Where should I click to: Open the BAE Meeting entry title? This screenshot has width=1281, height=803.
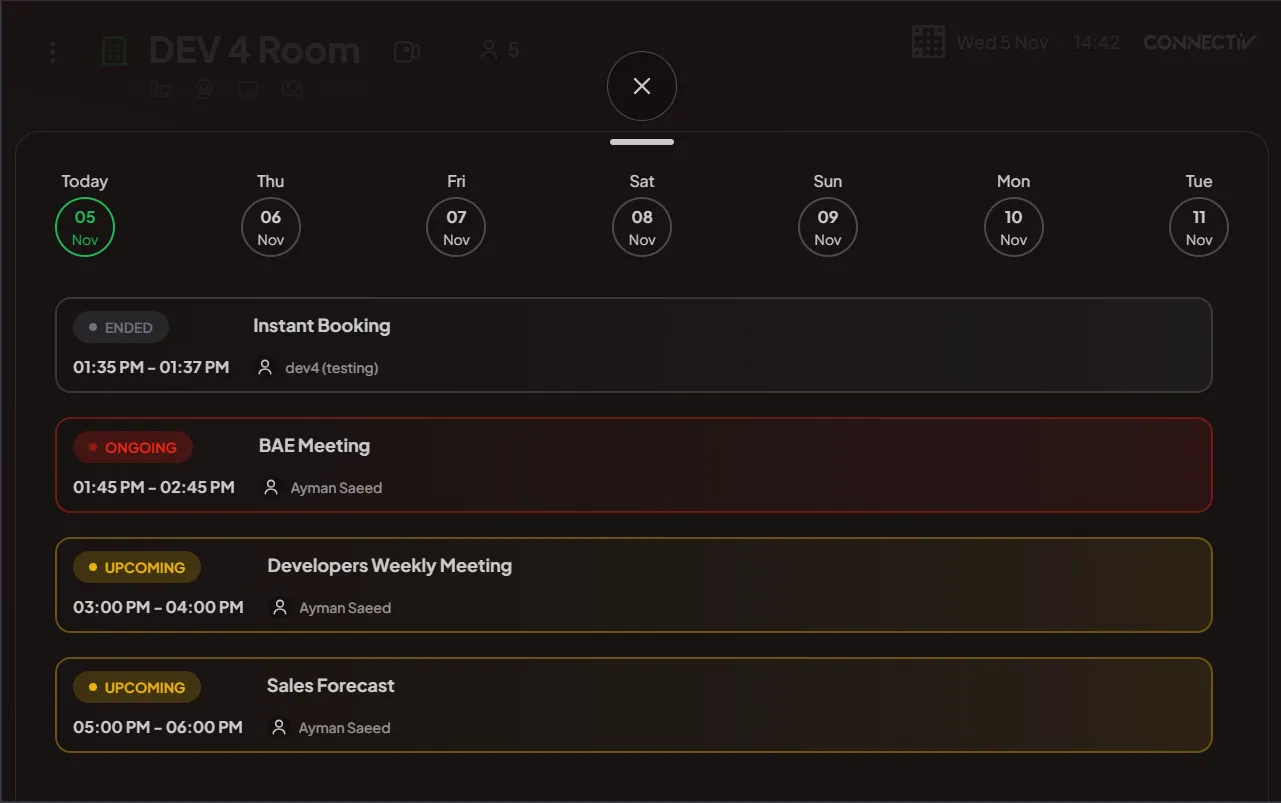tap(314, 446)
